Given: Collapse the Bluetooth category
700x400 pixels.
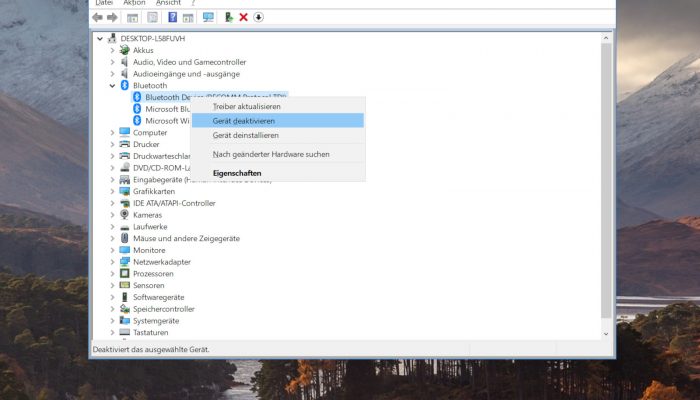Looking at the screenshot, I should coord(112,86).
